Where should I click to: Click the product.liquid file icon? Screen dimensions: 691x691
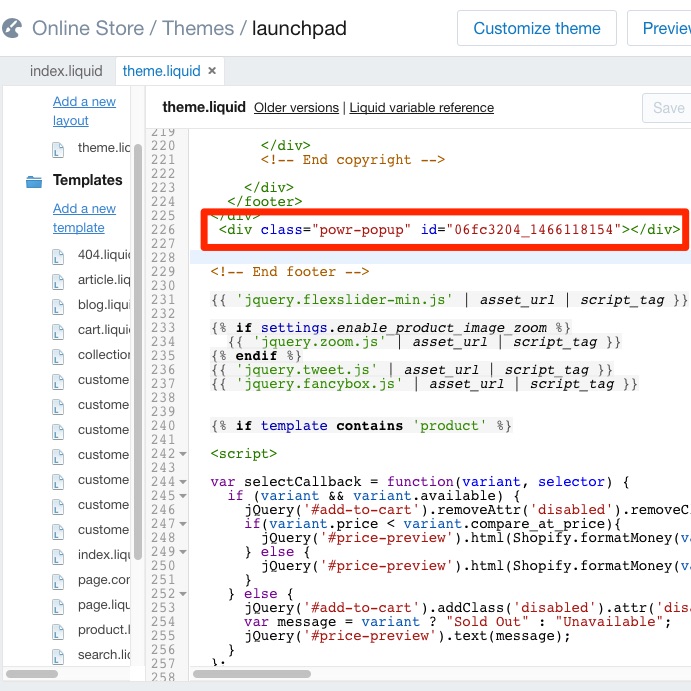[x=58, y=632]
